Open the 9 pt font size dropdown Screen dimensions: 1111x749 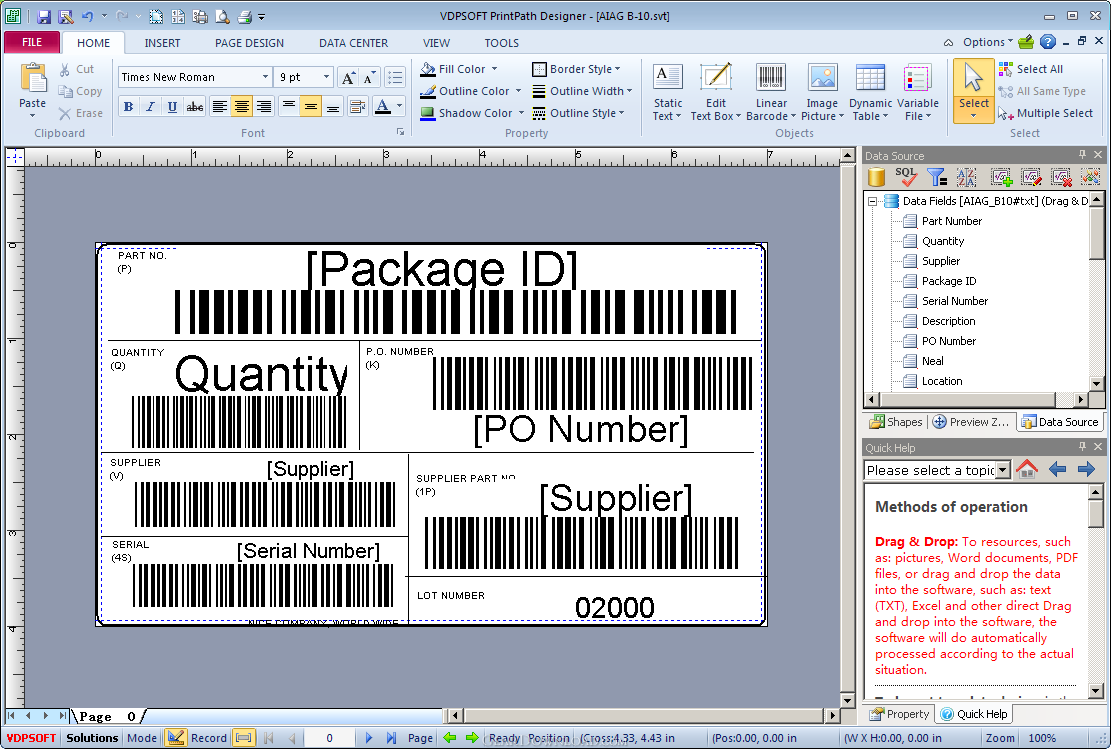[x=326, y=77]
